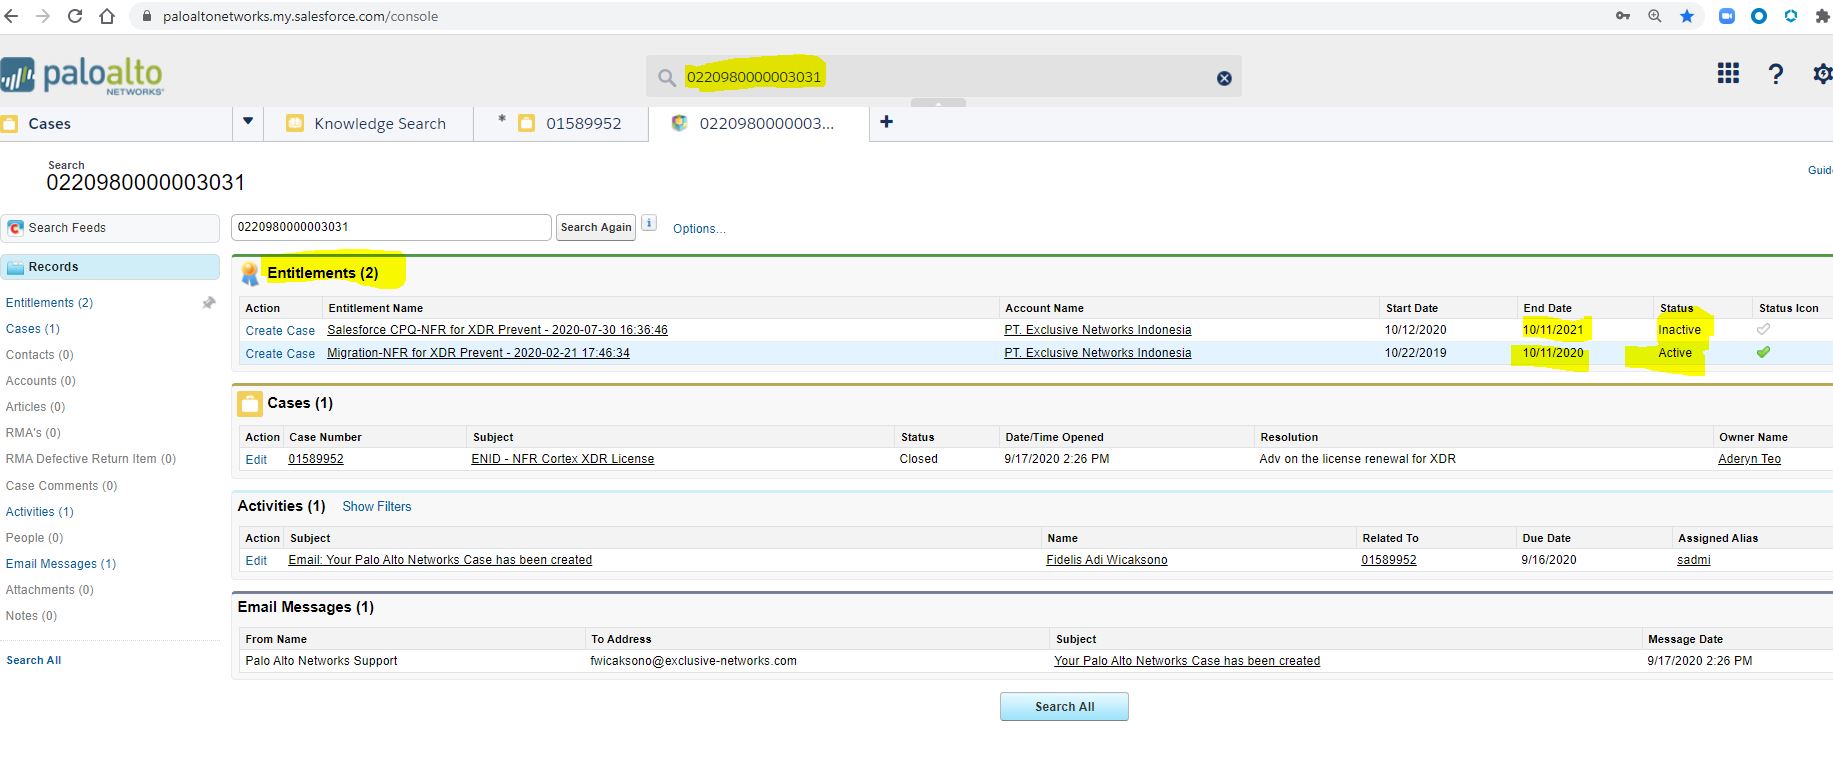
Task: Filter results by Activities (1)
Action: click(x=40, y=512)
